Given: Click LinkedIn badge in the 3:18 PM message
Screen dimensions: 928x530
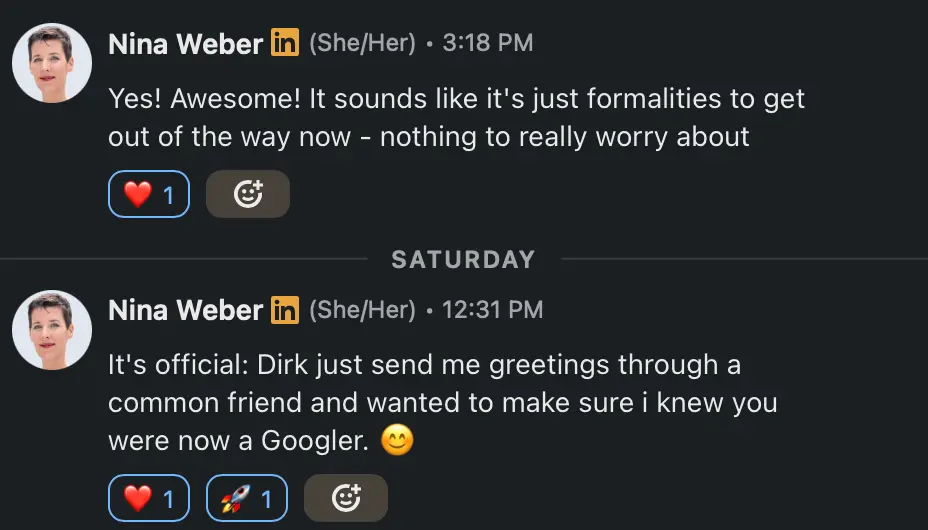Looking at the screenshot, I should click(285, 44).
